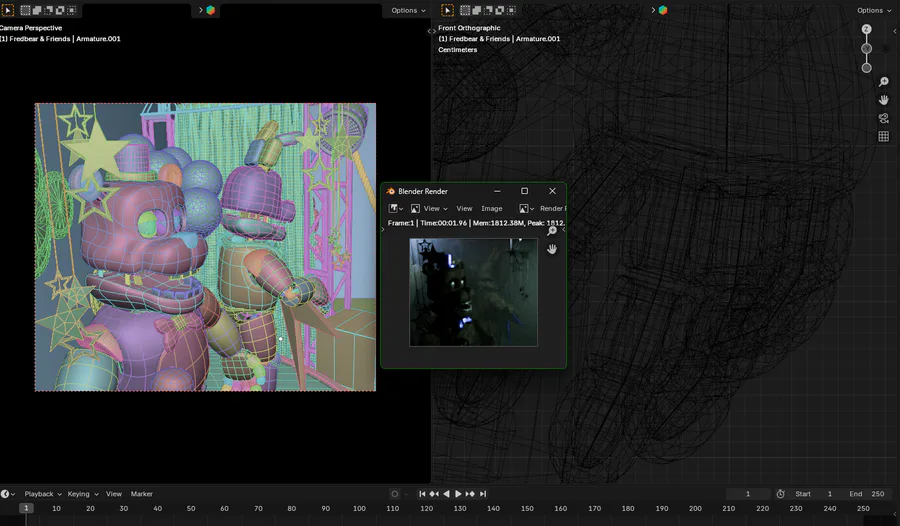
Task: Open Options dropdown in the Camera Perspective viewport
Action: tap(408, 10)
